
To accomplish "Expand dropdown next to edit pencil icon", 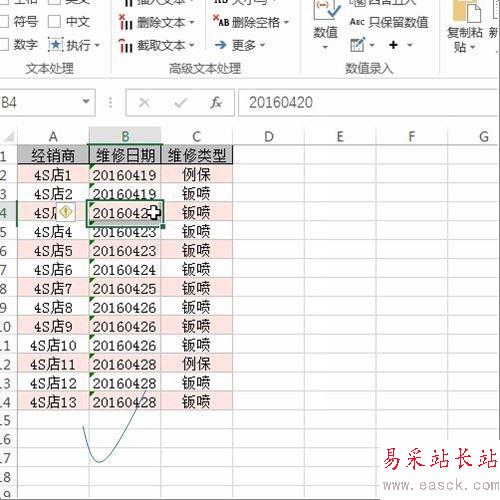I will (372, 45).
